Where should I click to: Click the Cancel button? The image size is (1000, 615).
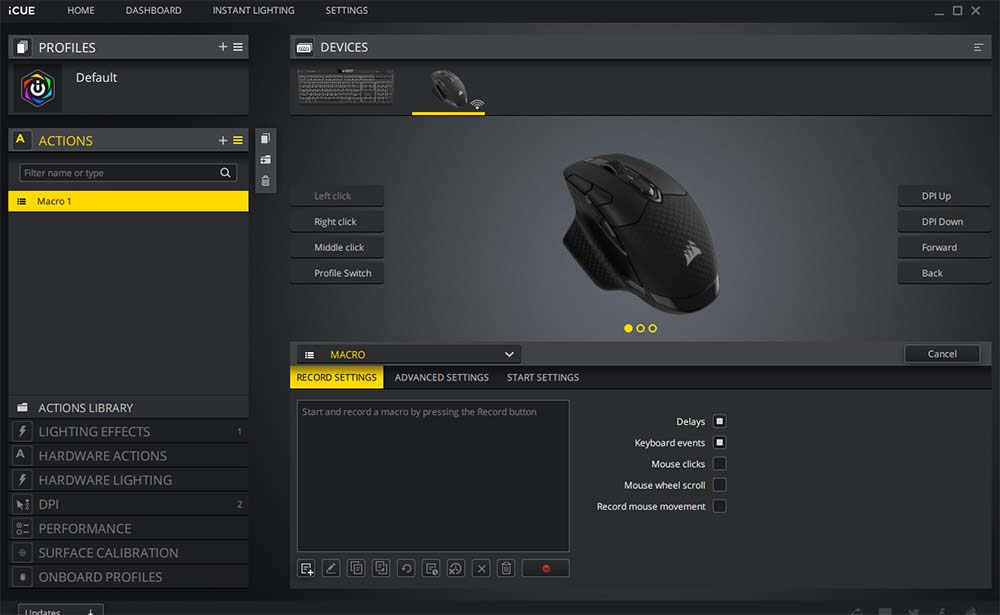(941, 354)
